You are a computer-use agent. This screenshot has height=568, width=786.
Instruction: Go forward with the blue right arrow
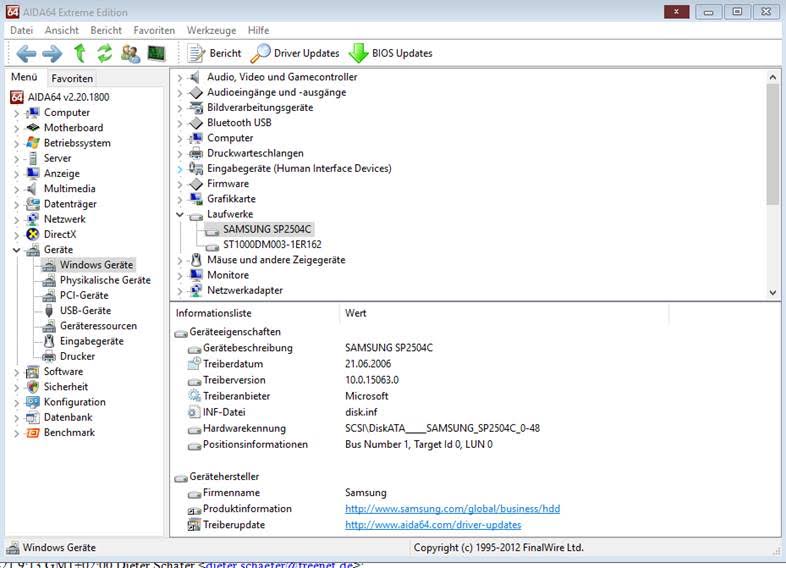click(x=52, y=53)
